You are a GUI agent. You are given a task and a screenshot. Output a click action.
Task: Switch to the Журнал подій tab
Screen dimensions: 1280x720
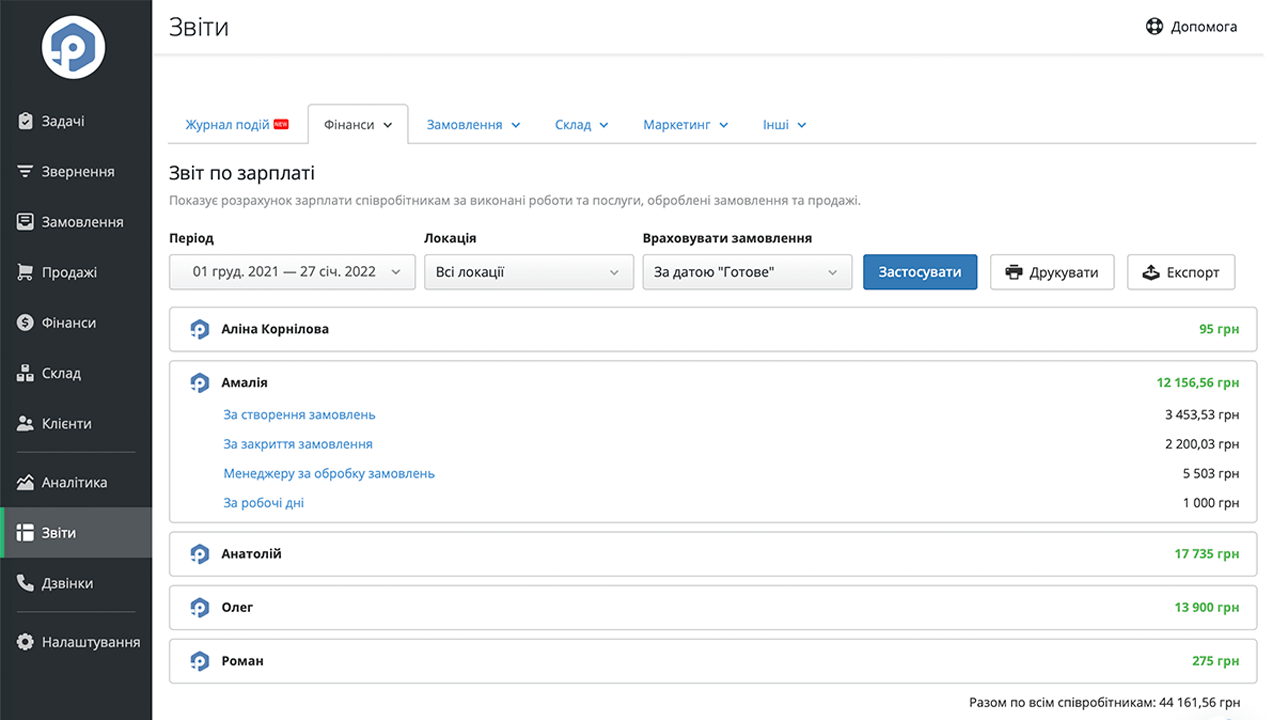237,125
